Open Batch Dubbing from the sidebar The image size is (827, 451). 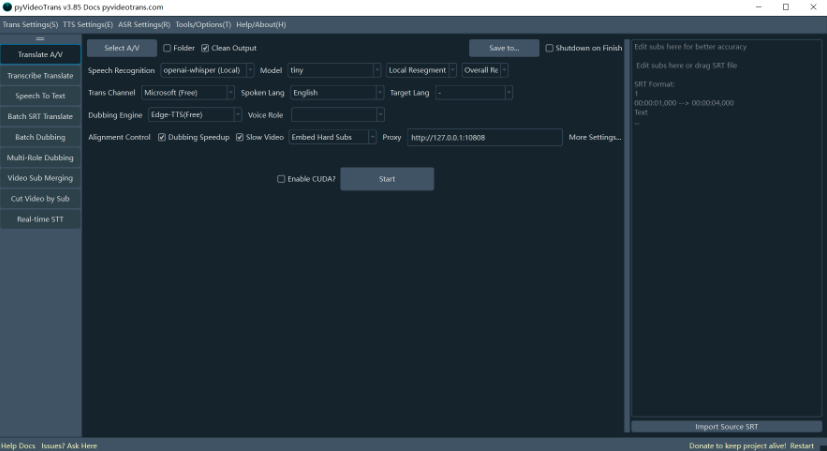pyautogui.click(x=40, y=137)
